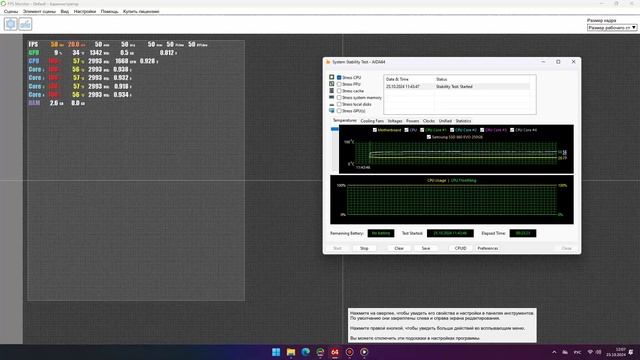This screenshot has height=360, width=640.
Task: Open the Помощь menu
Action: pos(109,11)
